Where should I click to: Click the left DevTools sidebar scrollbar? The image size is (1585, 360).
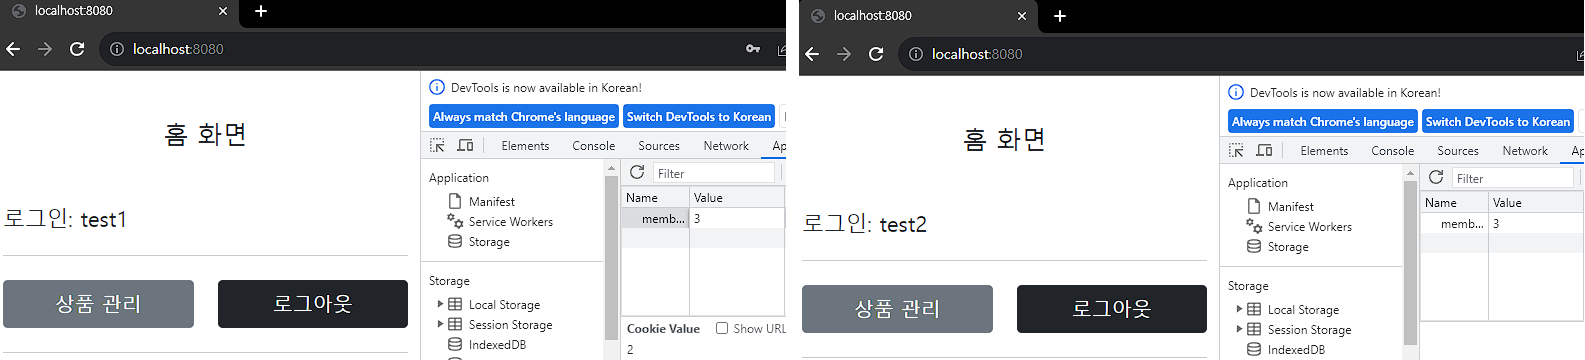click(611, 259)
